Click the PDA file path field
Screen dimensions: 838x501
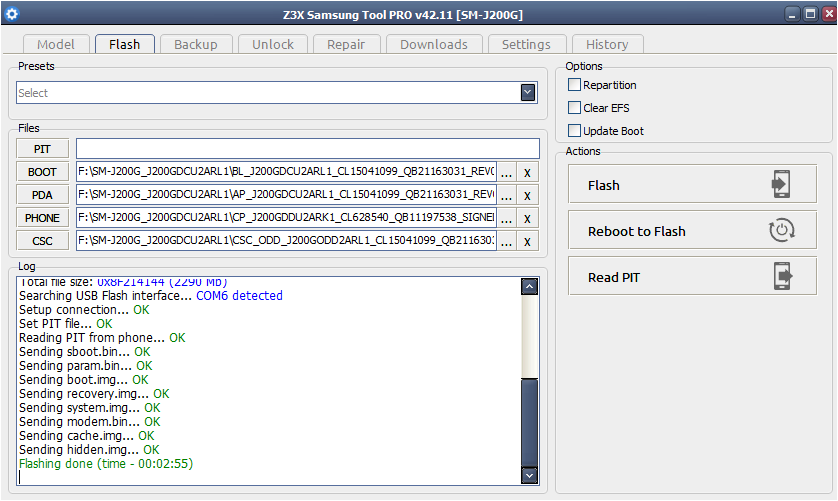coord(286,195)
